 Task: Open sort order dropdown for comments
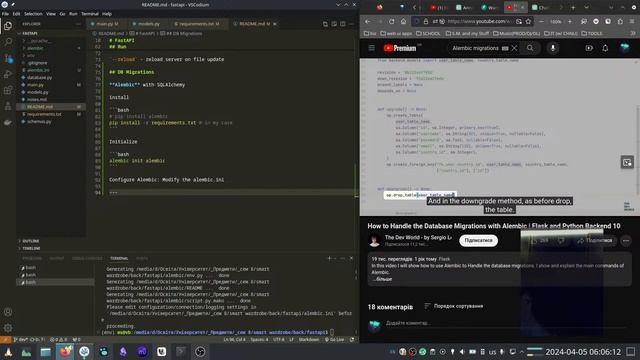pyautogui.click(x=453, y=306)
